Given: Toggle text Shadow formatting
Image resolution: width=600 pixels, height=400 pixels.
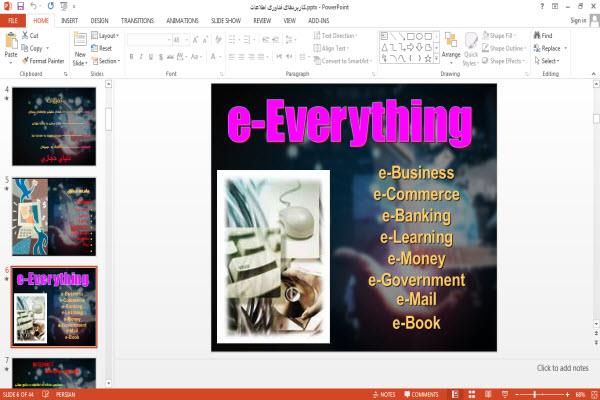Looking at the screenshot, I should tap(161, 57).
